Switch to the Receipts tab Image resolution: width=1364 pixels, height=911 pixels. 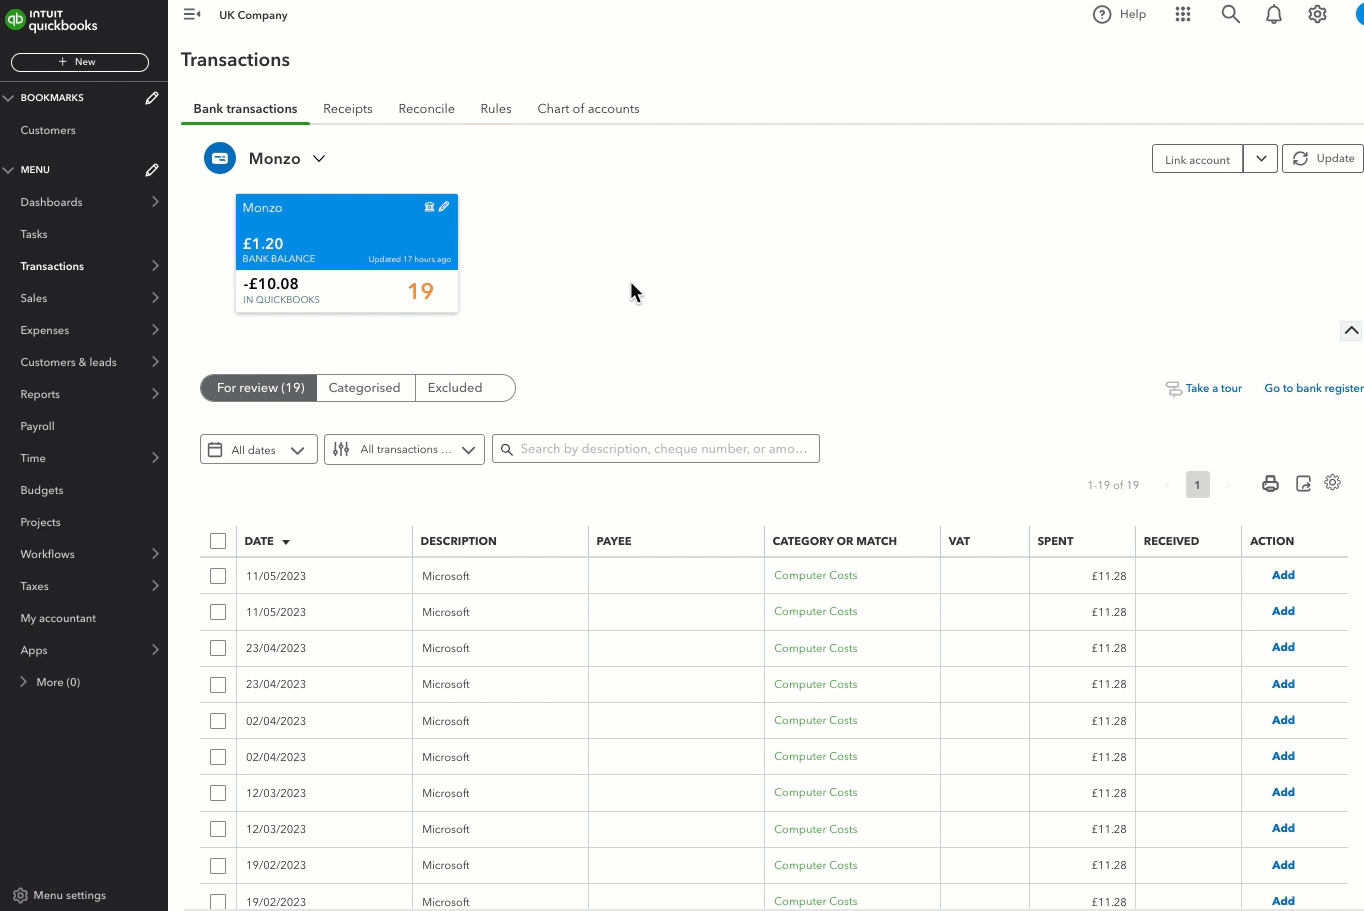click(348, 109)
